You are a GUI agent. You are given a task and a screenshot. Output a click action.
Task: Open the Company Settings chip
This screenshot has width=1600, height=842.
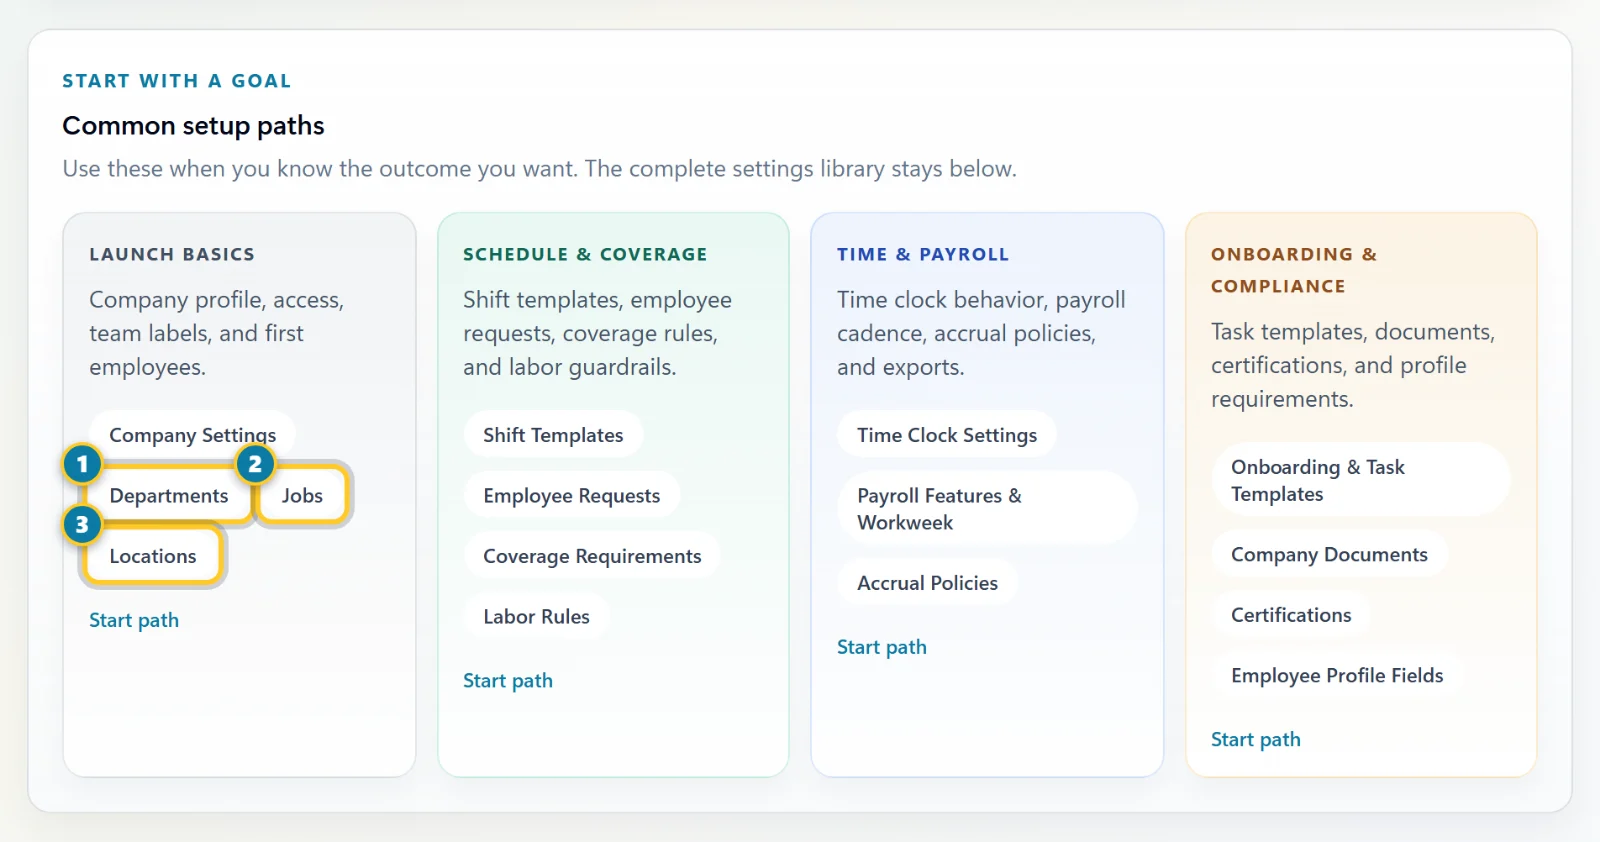pyautogui.click(x=192, y=435)
